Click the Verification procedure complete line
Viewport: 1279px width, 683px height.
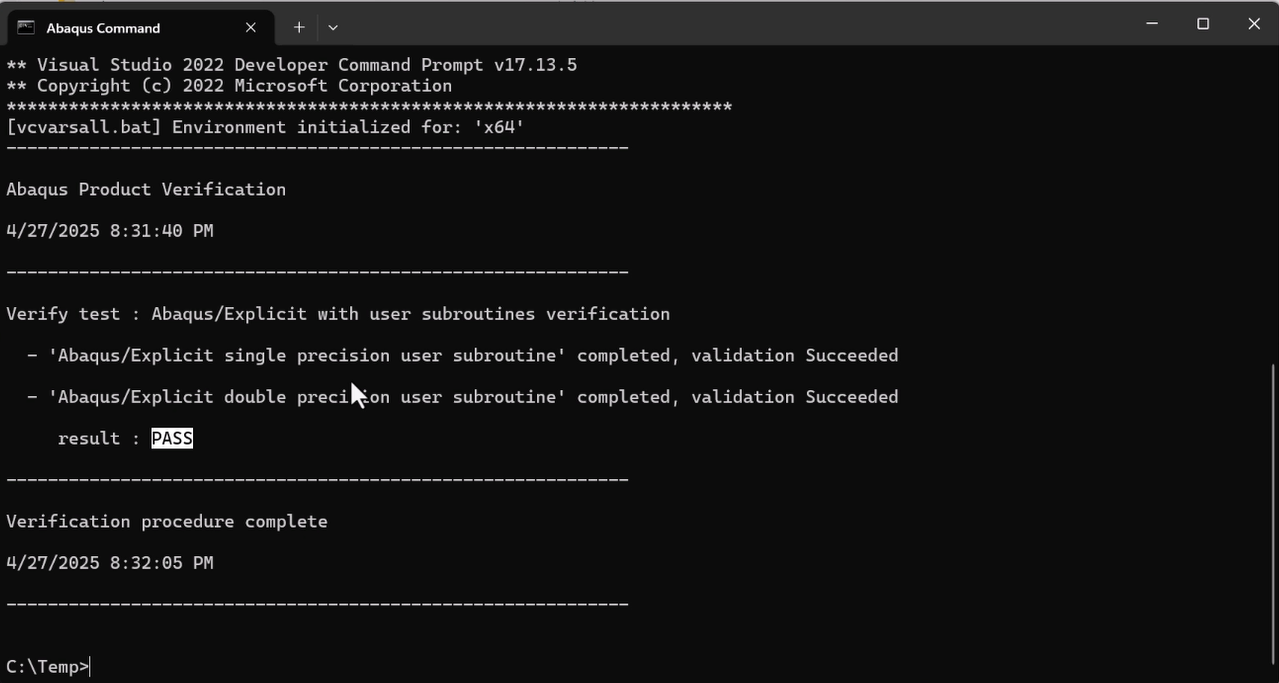pyautogui.click(x=166, y=521)
